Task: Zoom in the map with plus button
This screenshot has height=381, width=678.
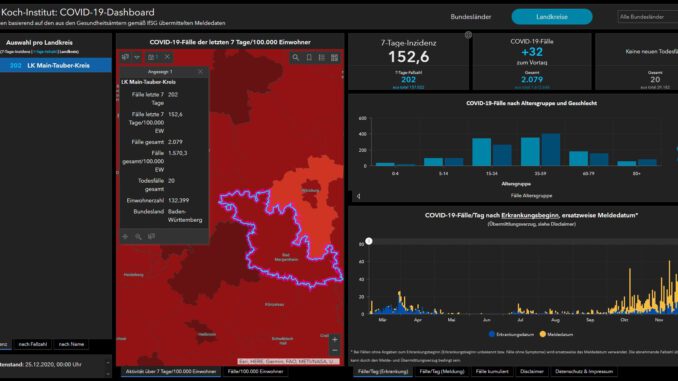Action: pos(335,339)
